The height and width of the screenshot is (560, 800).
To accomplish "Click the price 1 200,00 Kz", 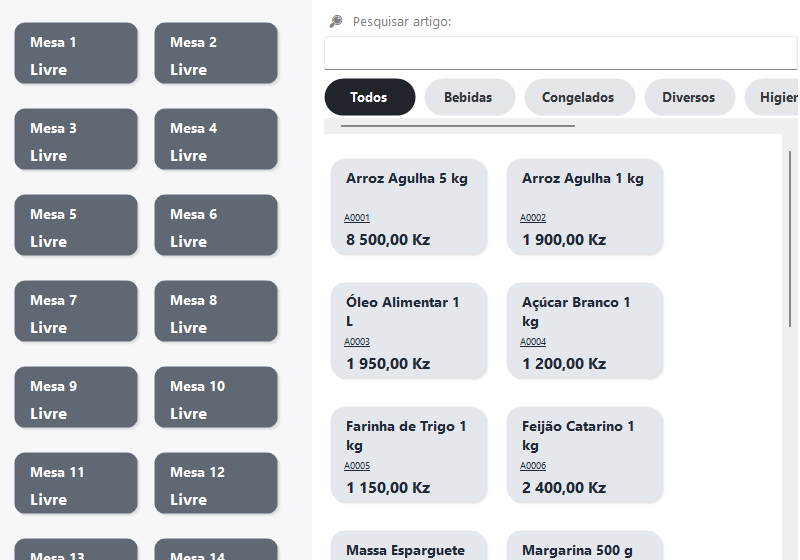I will point(564,364).
